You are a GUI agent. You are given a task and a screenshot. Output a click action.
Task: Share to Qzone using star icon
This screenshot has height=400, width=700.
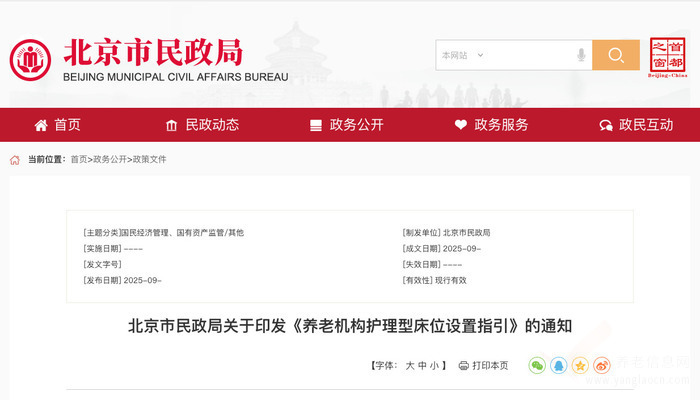581,366
